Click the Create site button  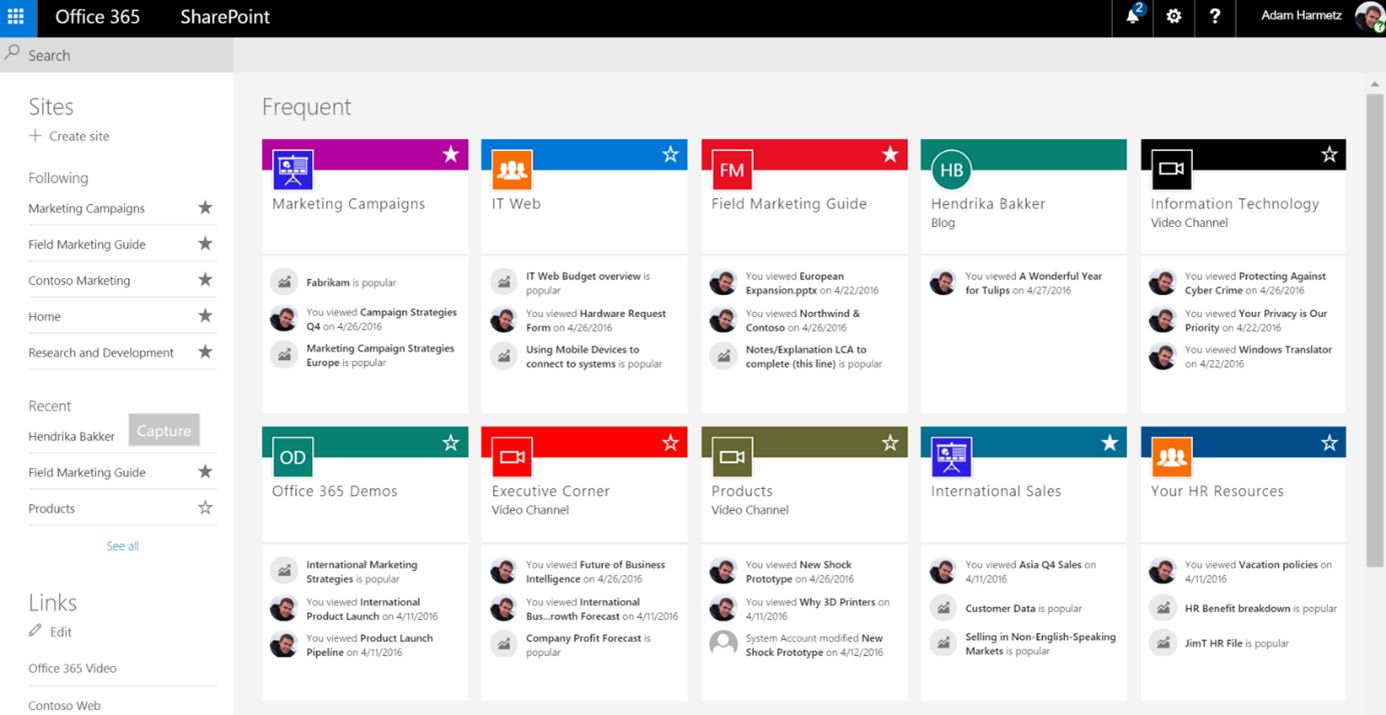[69, 136]
